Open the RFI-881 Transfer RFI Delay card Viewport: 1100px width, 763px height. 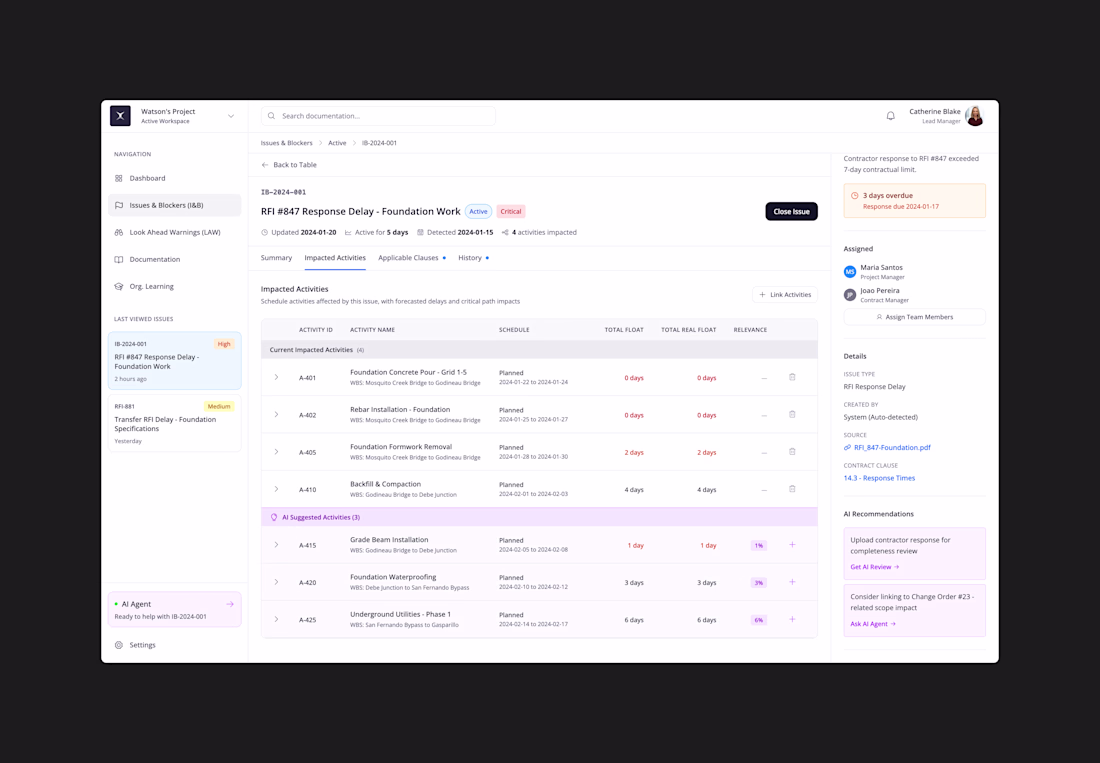(175, 423)
